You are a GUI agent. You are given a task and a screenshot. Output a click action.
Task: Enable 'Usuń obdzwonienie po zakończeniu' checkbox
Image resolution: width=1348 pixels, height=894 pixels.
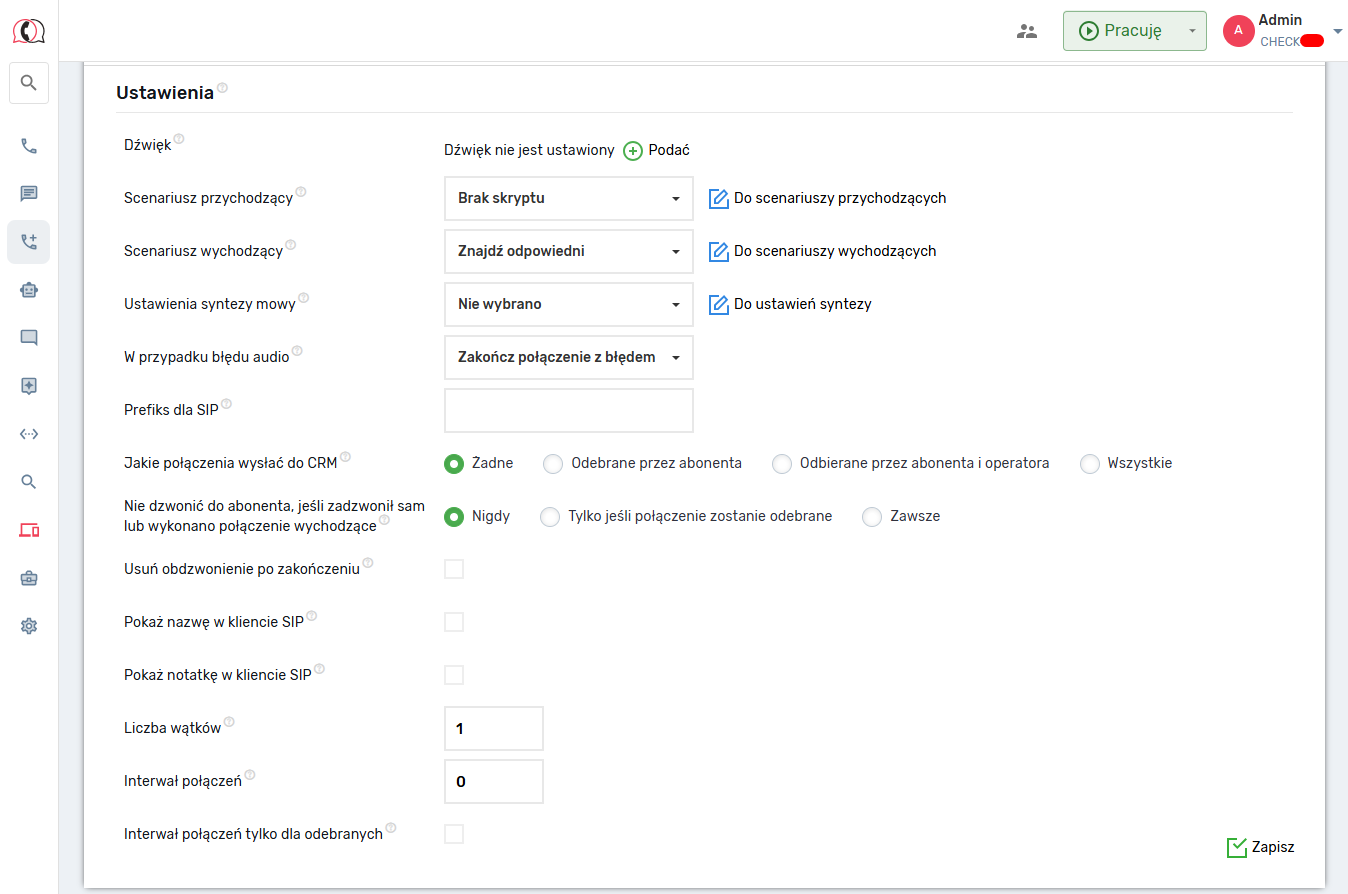[454, 569]
